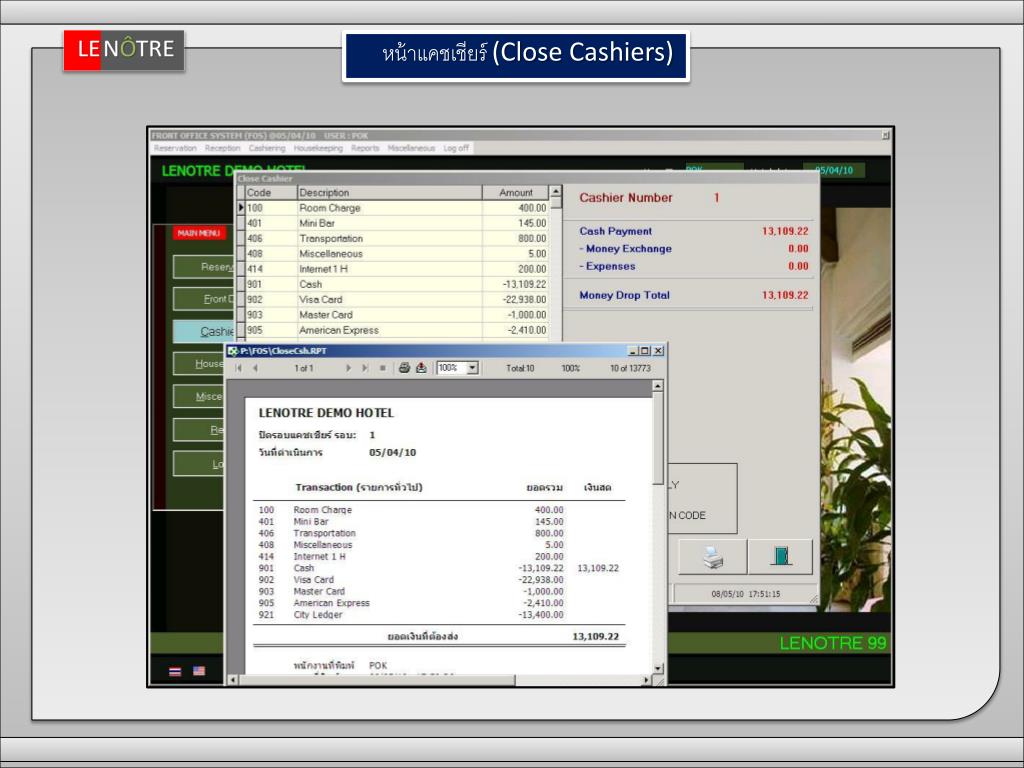The height and width of the screenshot is (768, 1024).
Task: Open the Miscellaneous menu
Action: click(411, 148)
